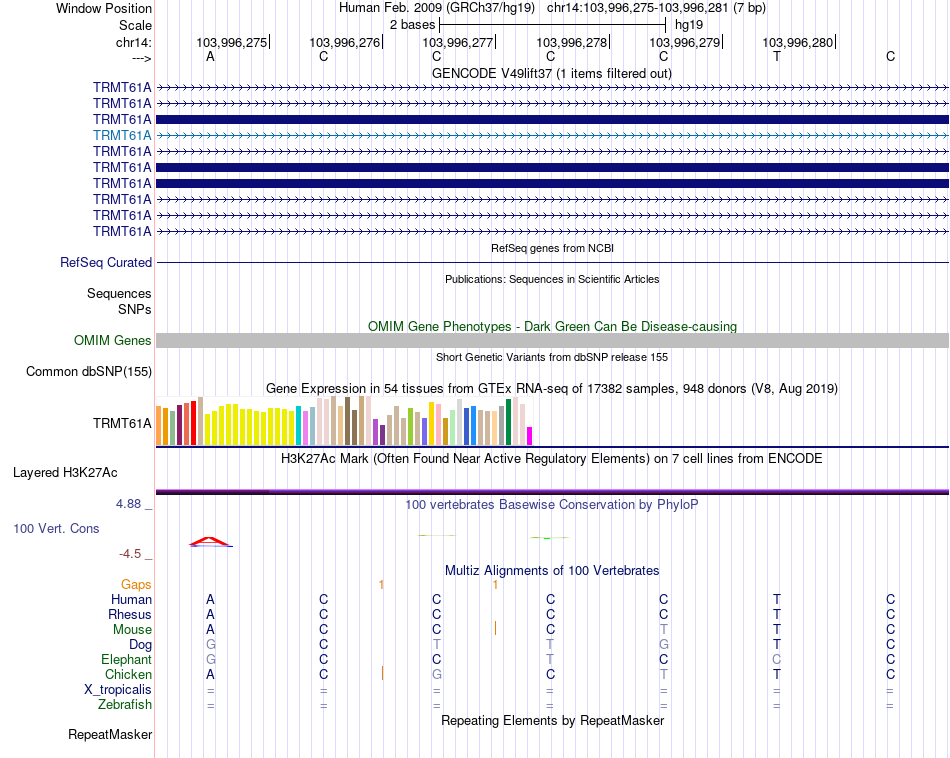
Task: Click TRMT61A label beside the GTEx bar chart
Action: pos(122,423)
